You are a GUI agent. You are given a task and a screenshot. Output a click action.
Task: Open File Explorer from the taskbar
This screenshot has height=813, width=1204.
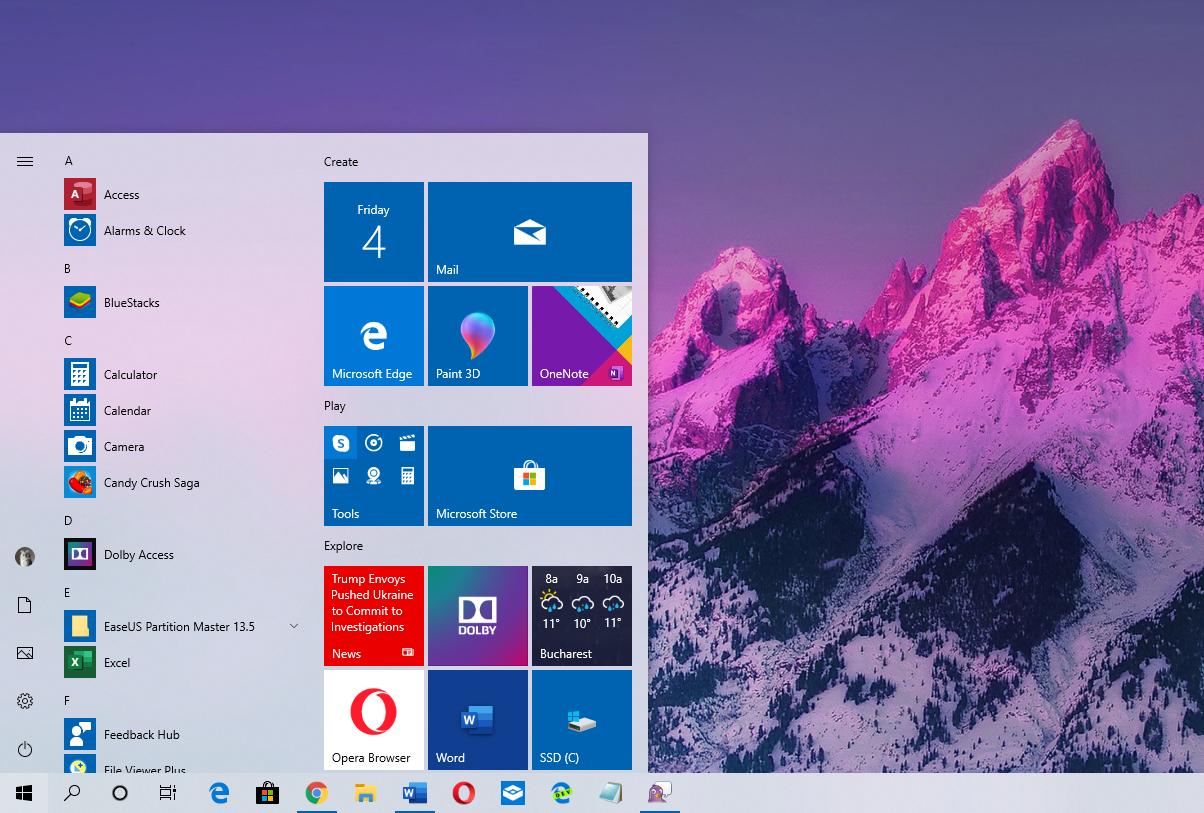tap(365, 793)
